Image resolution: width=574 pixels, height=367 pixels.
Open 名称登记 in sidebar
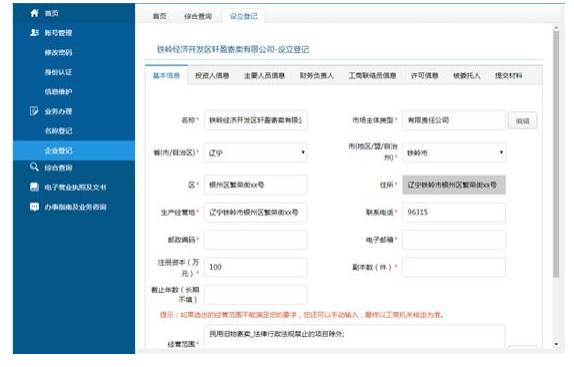click(58, 131)
